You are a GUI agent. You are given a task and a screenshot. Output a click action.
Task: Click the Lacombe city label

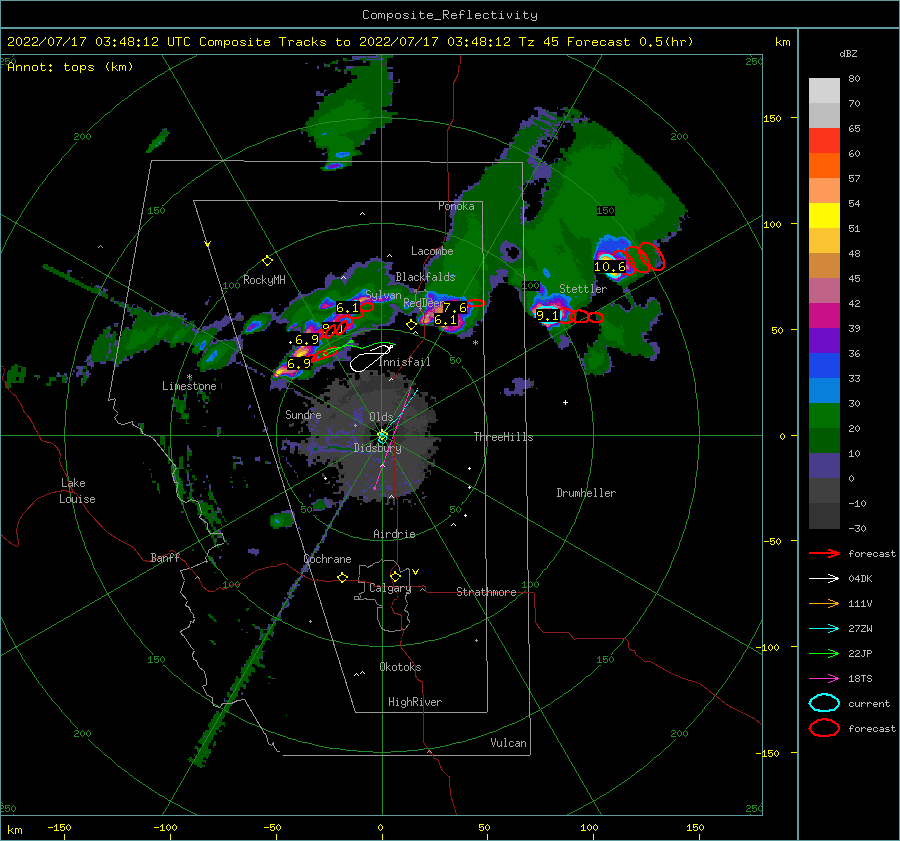[432, 251]
